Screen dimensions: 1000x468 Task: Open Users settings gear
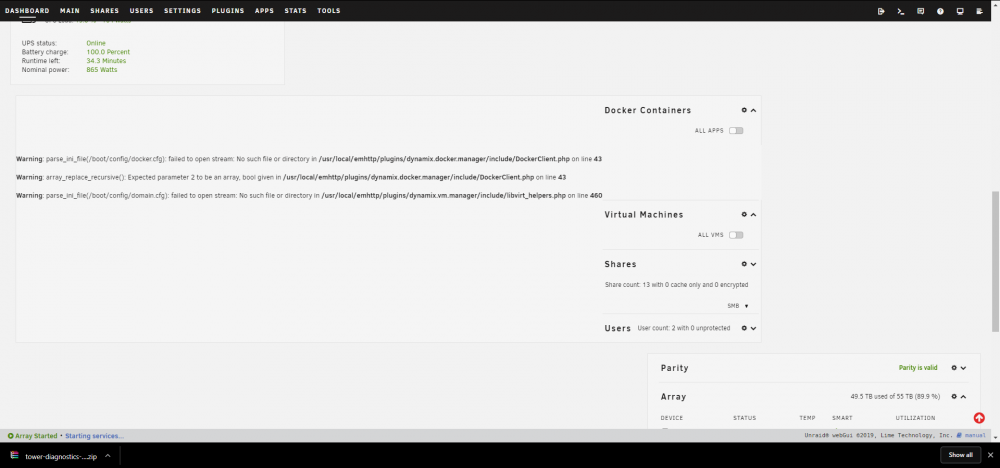tap(744, 328)
